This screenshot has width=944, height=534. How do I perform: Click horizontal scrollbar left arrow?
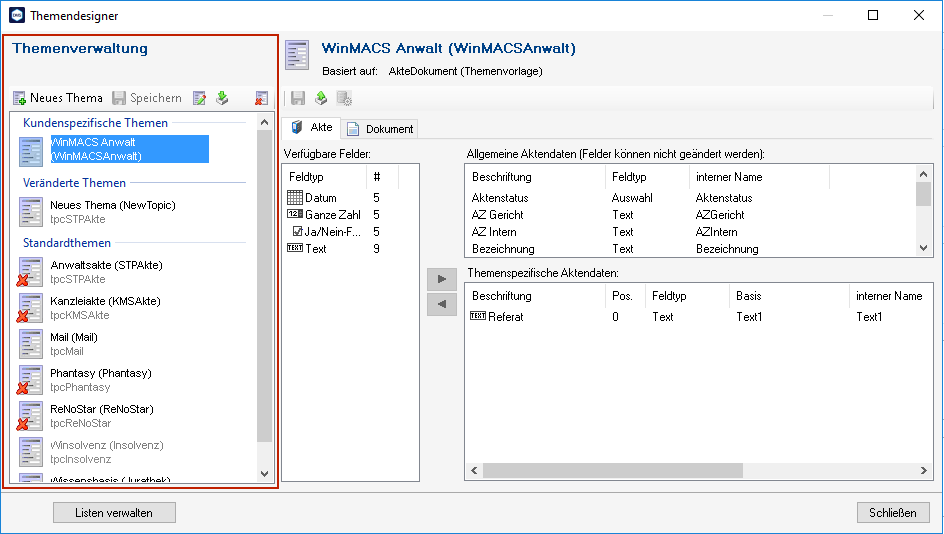[474, 471]
